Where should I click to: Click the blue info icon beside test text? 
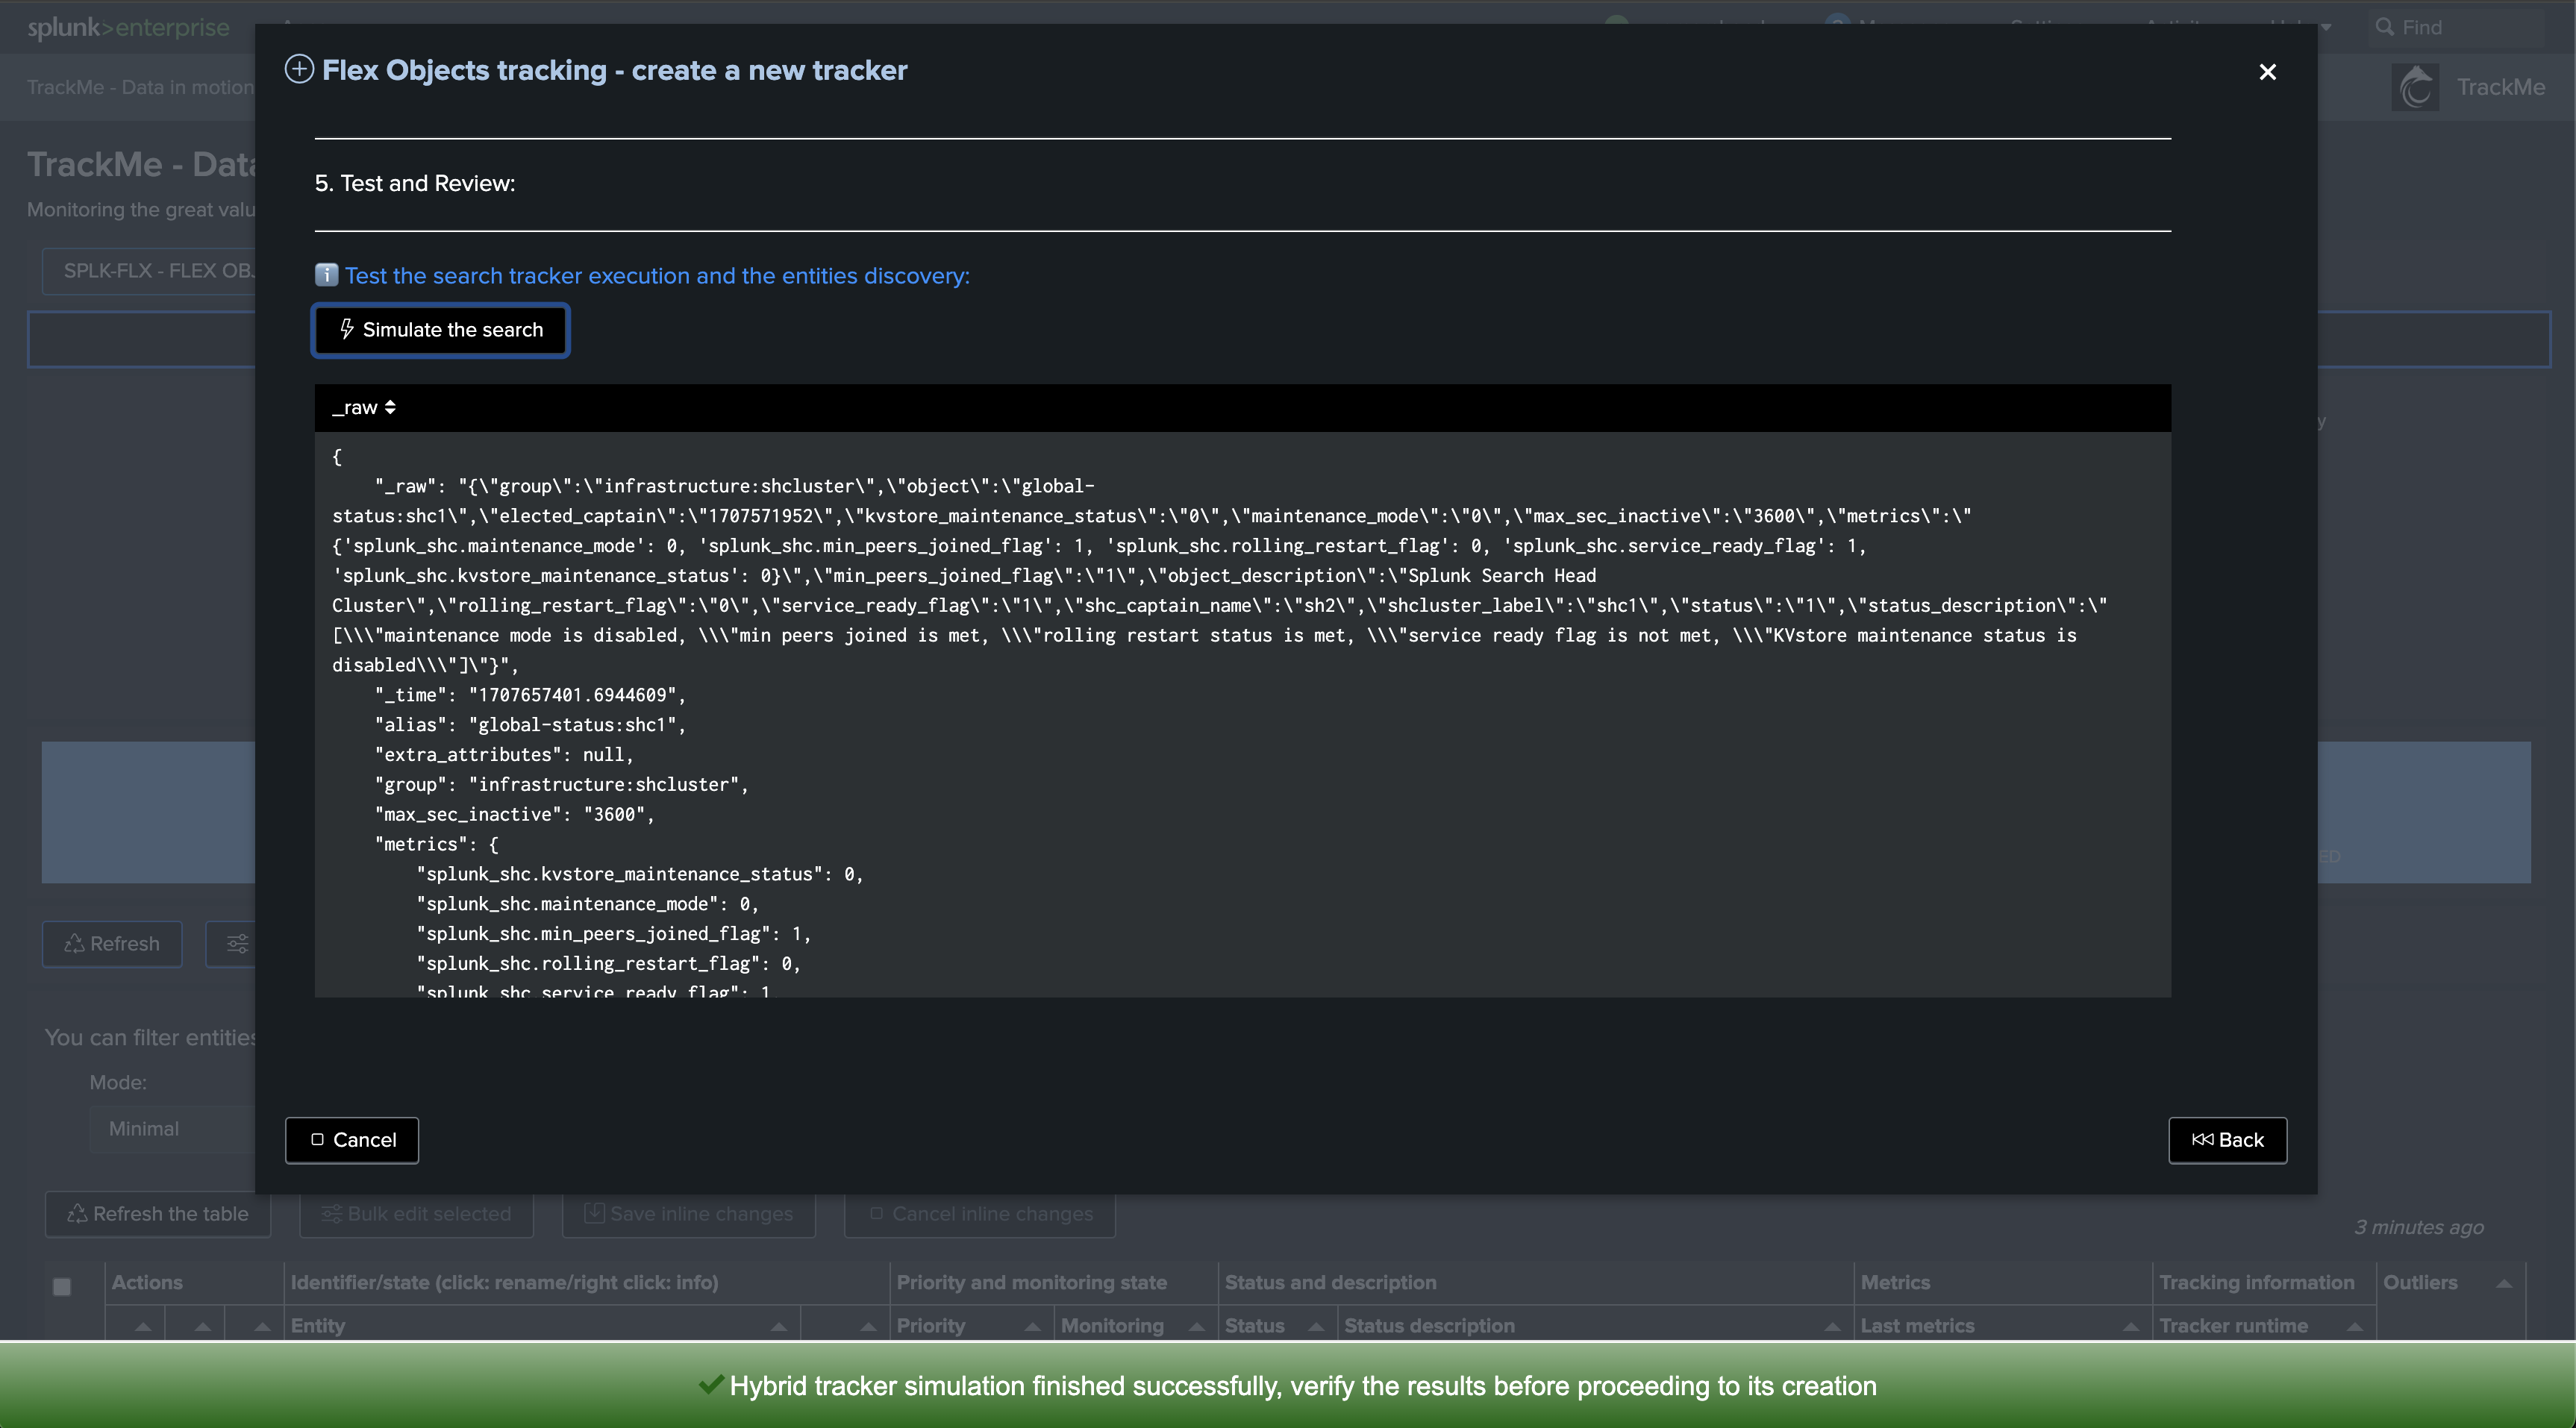pyautogui.click(x=326, y=275)
